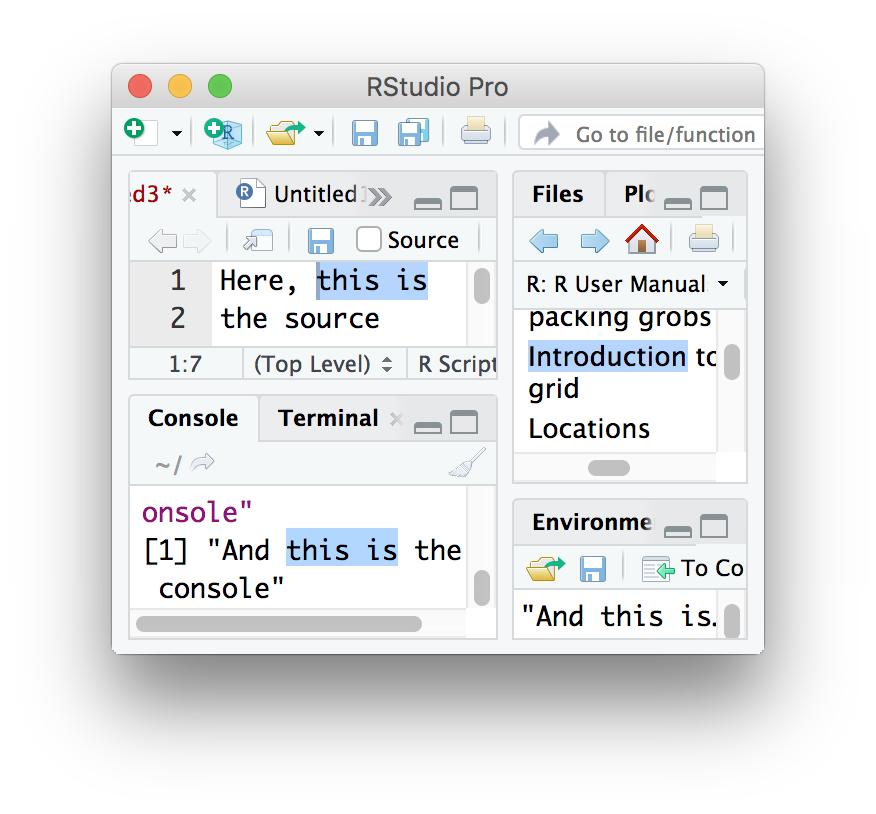The width and height of the screenshot is (876, 814).
Task: Toggle the Source on Save checkbox
Action: [x=369, y=239]
